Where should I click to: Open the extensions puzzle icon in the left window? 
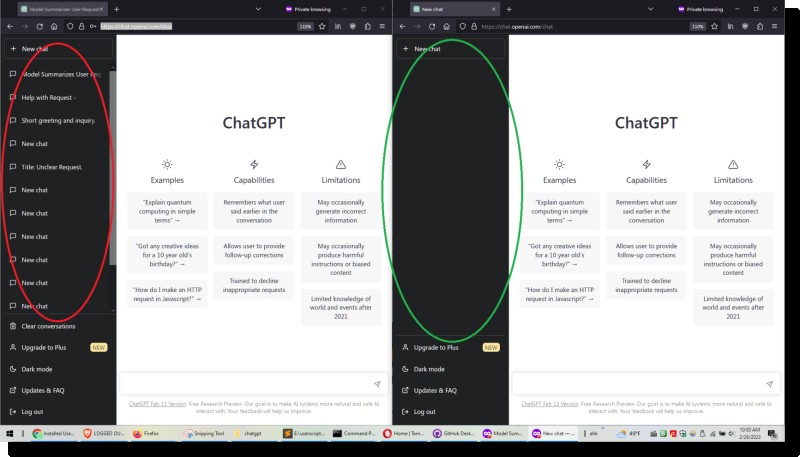pos(367,27)
